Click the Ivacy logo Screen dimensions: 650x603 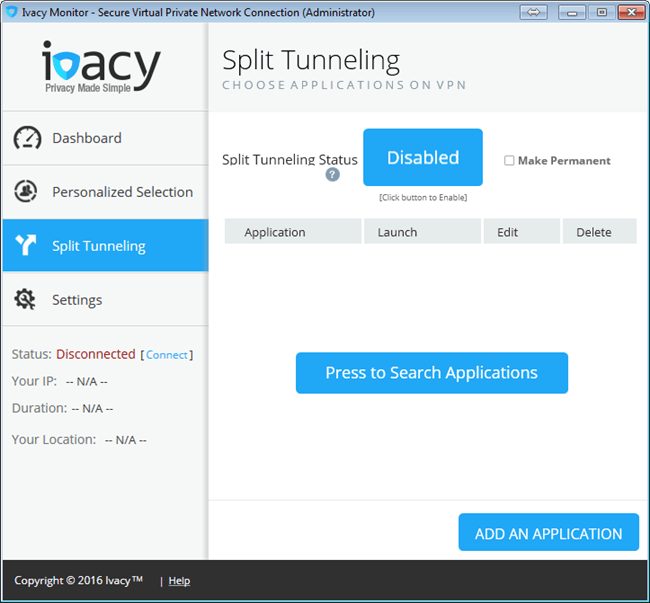pos(101,66)
